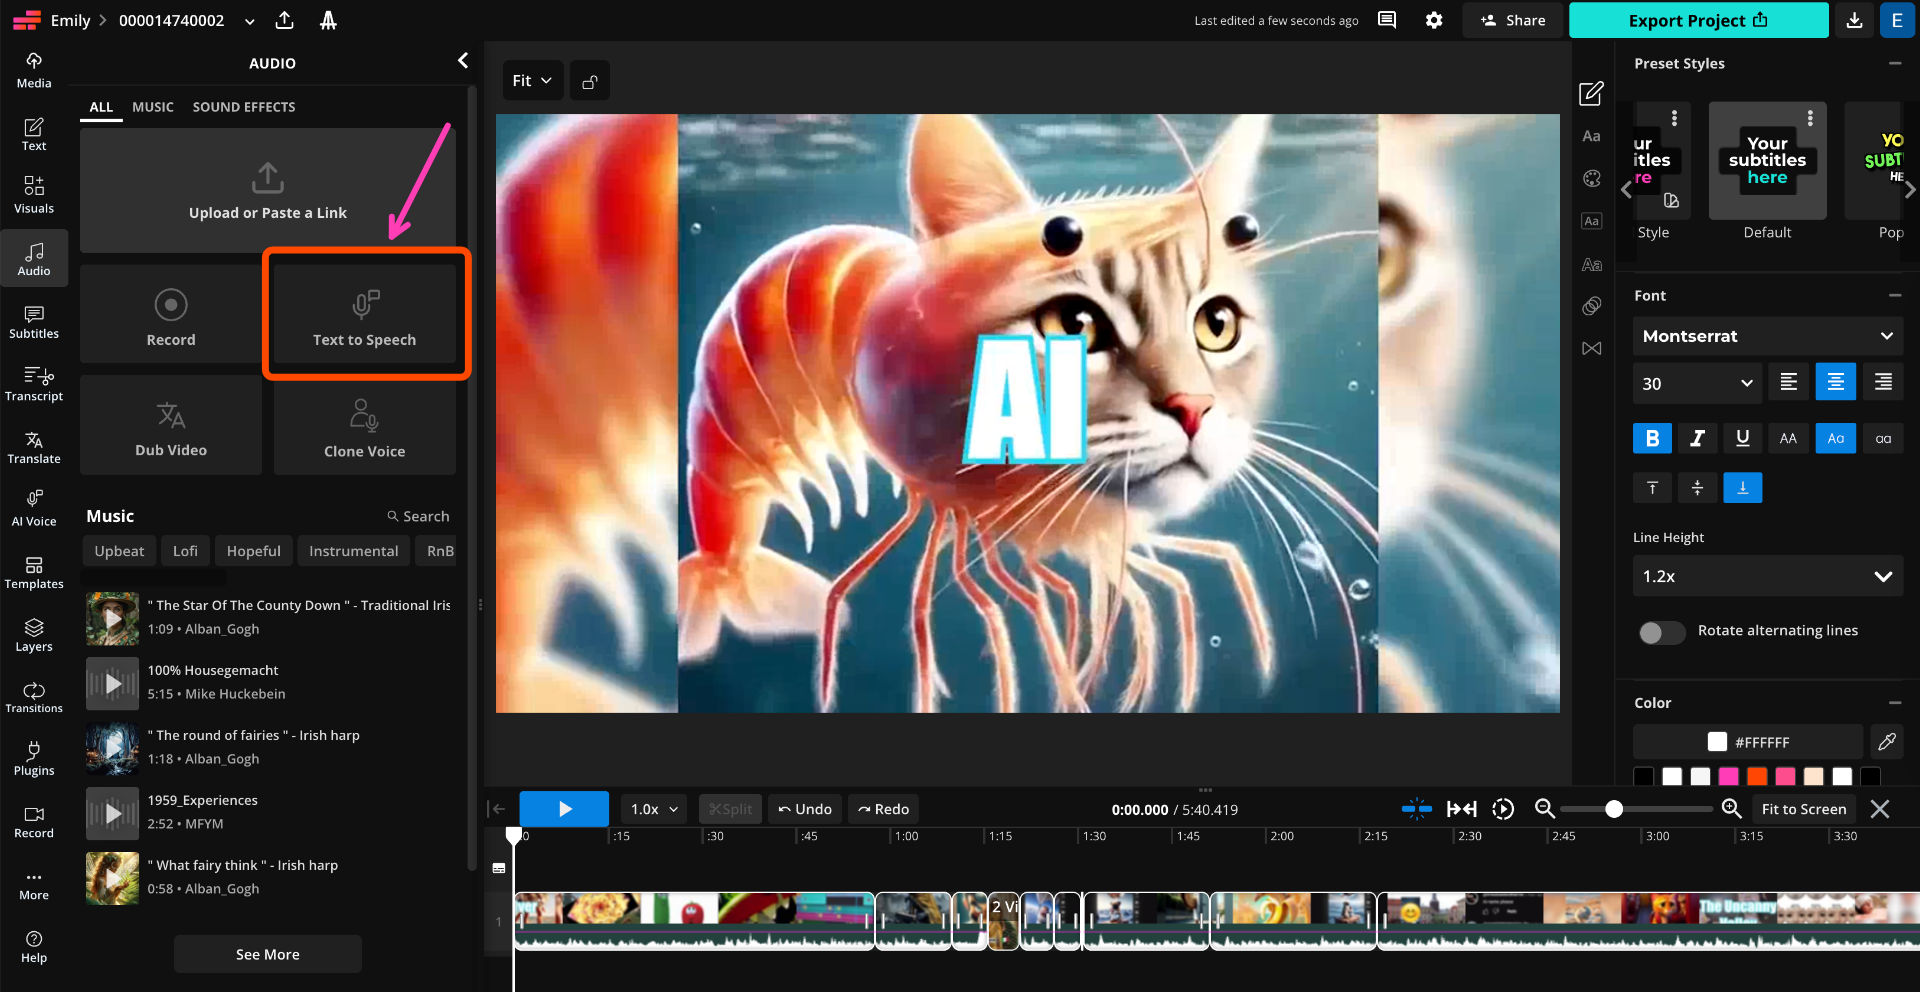The image size is (1920, 992).
Task: Toggle underline text style
Action: (x=1742, y=438)
